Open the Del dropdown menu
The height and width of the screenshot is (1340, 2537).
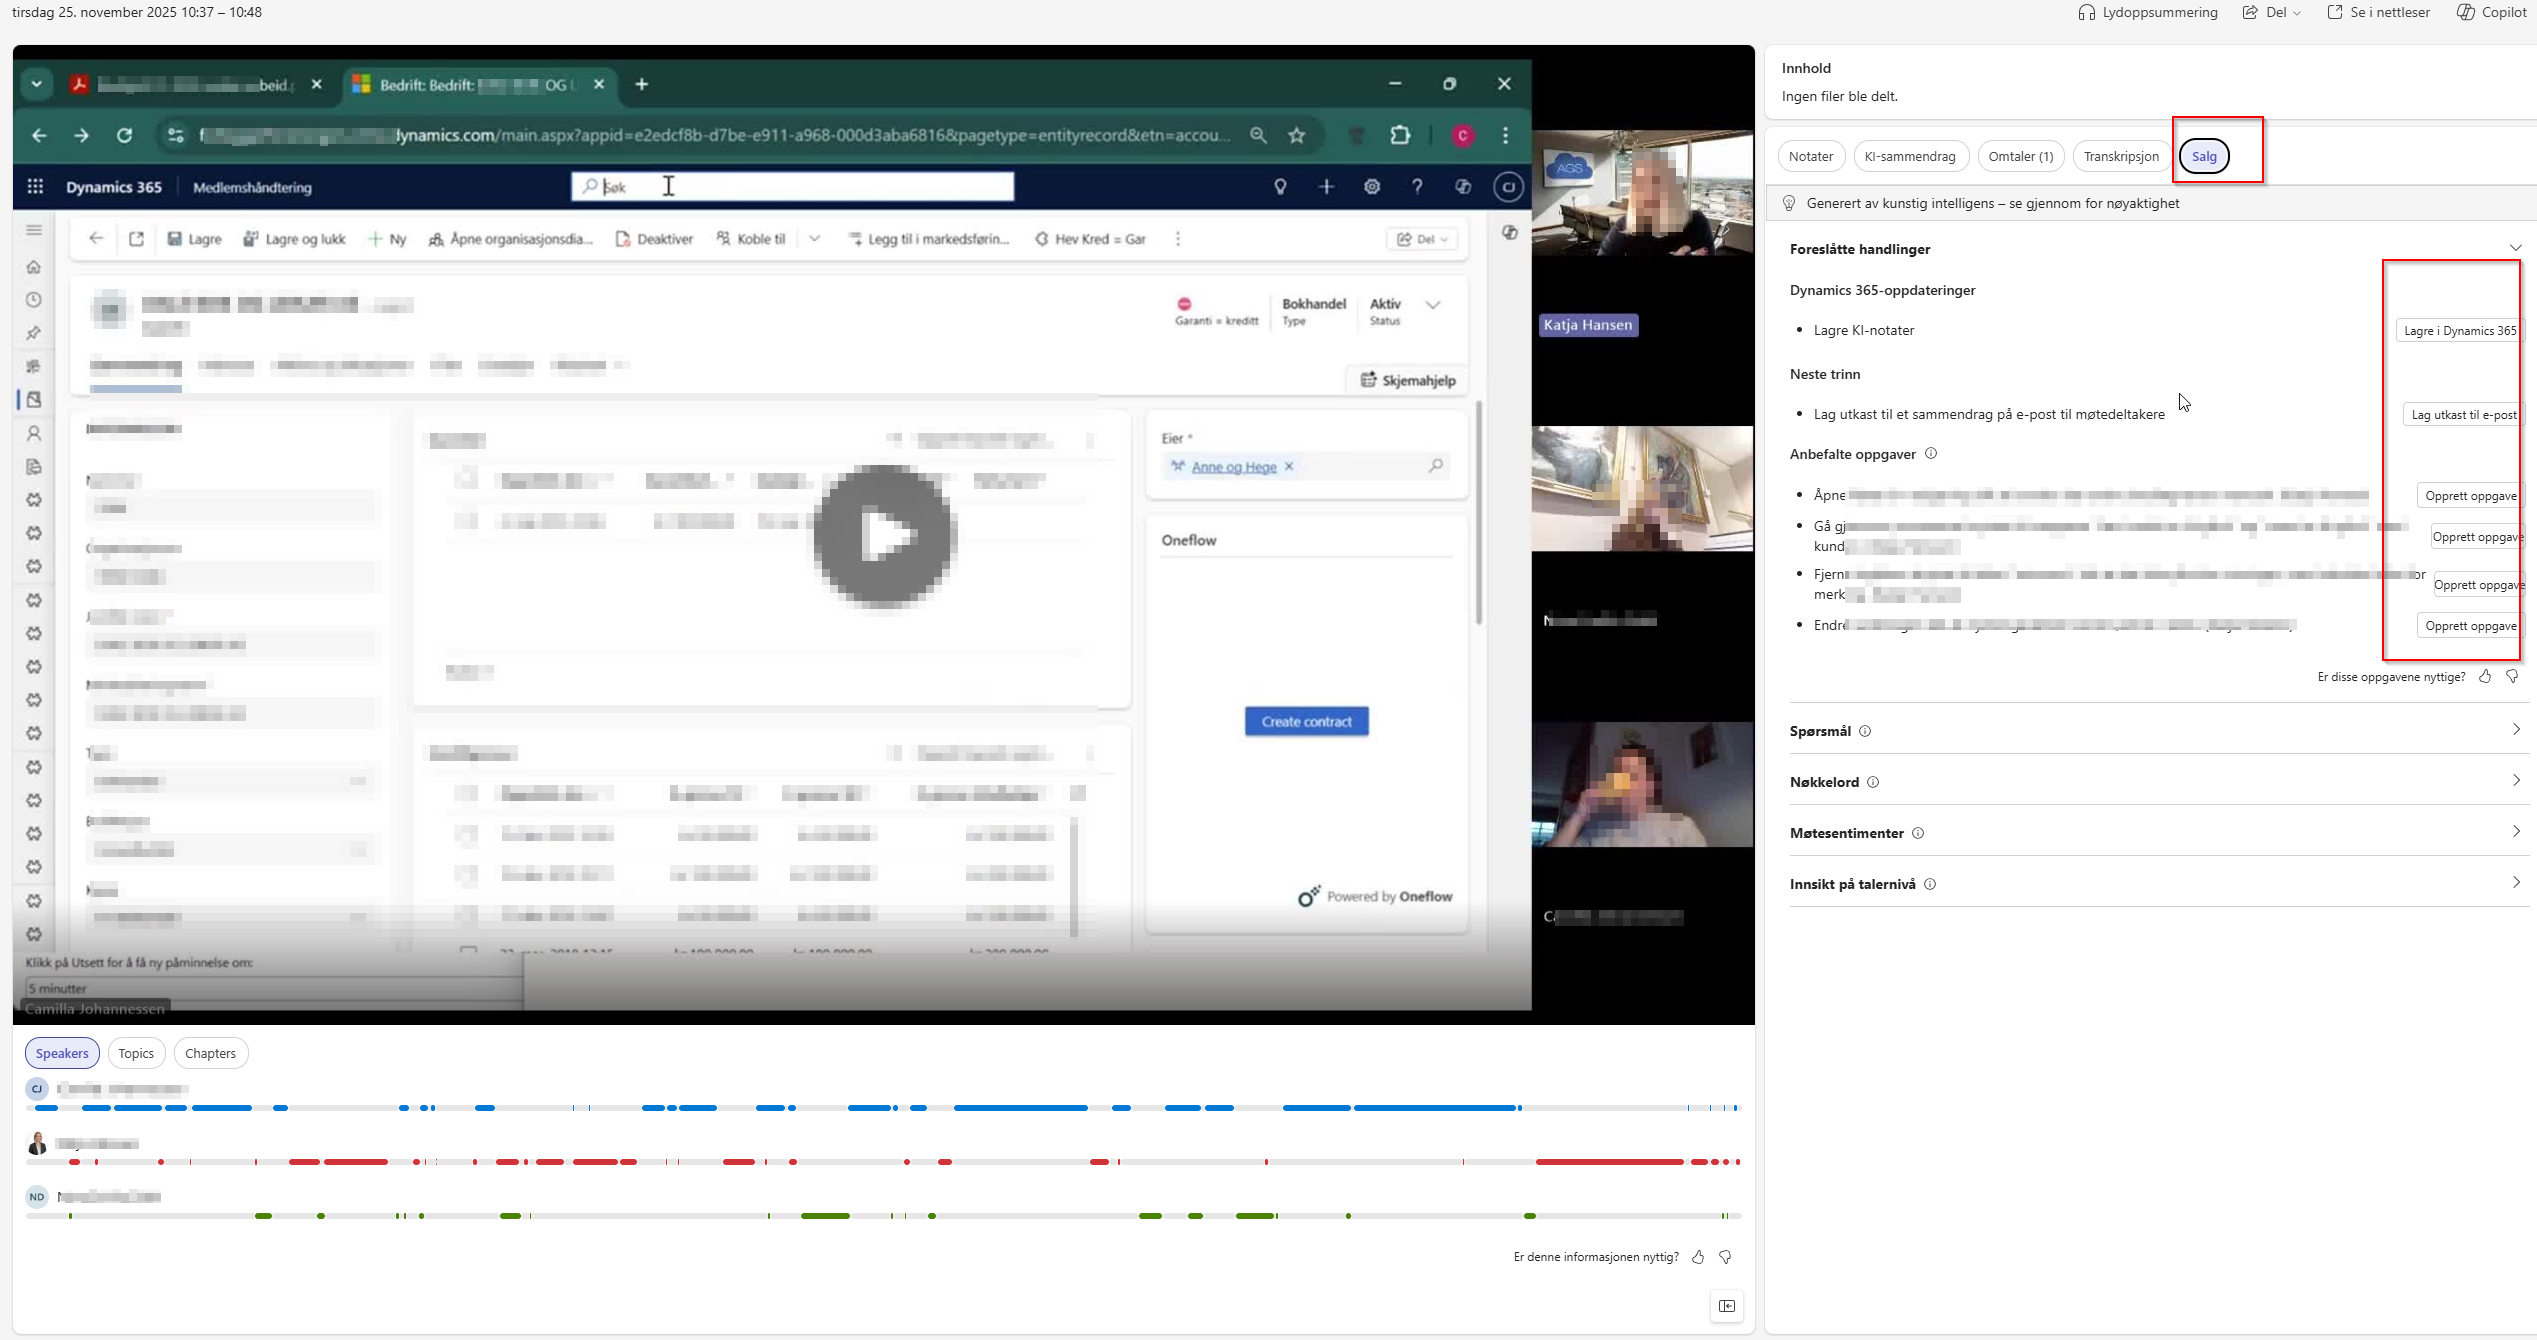2272,12
